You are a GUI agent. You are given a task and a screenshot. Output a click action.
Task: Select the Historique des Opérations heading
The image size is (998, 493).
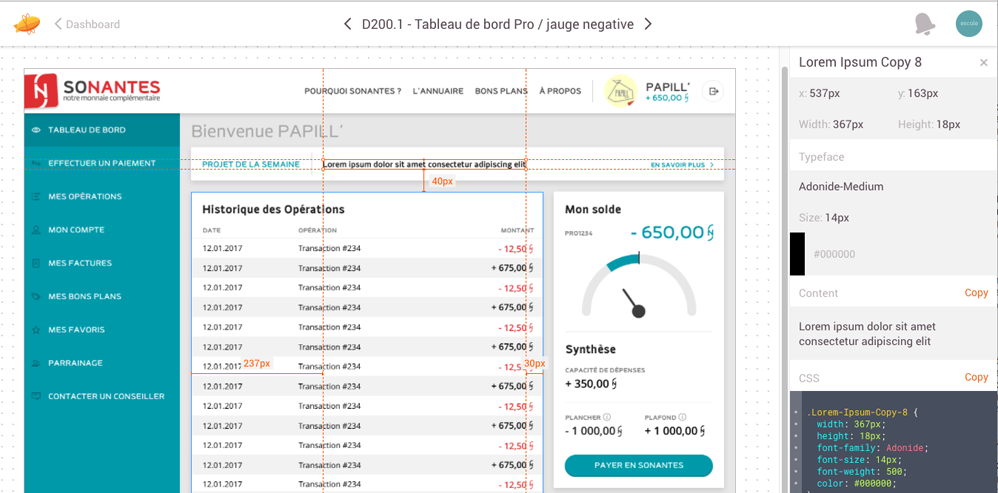click(x=273, y=209)
